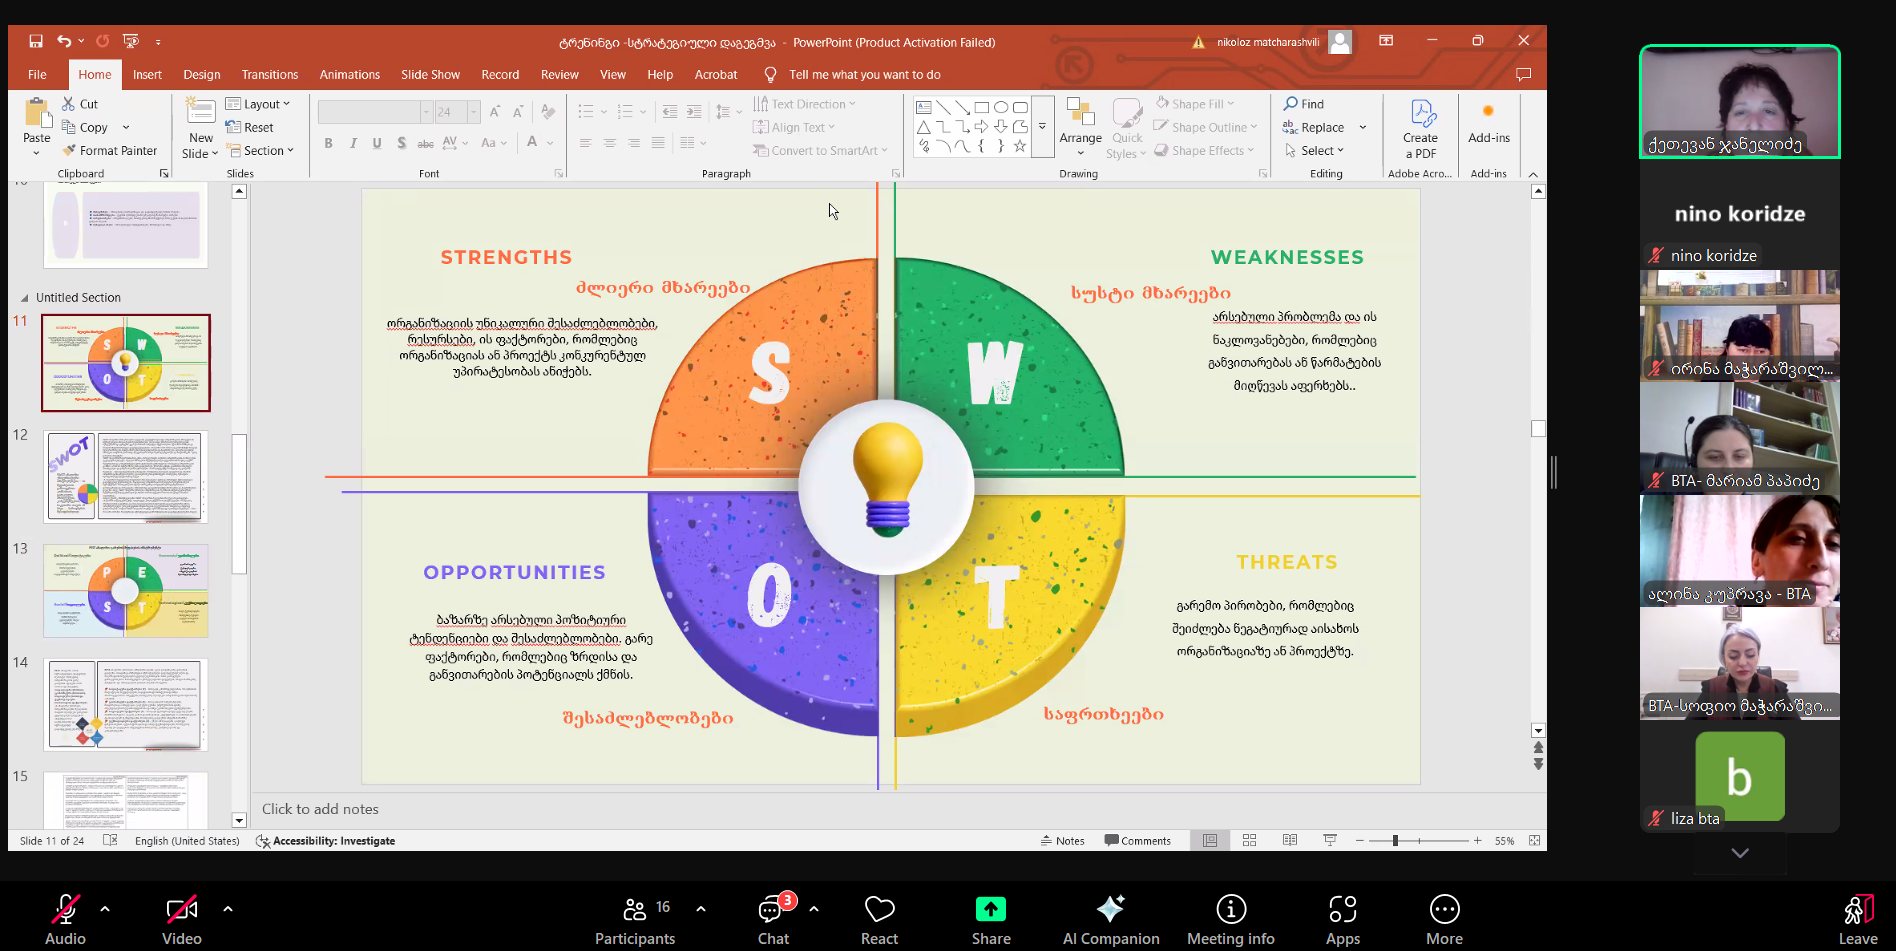The height and width of the screenshot is (951, 1896).
Task: Open React emoji options
Action: (x=879, y=919)
